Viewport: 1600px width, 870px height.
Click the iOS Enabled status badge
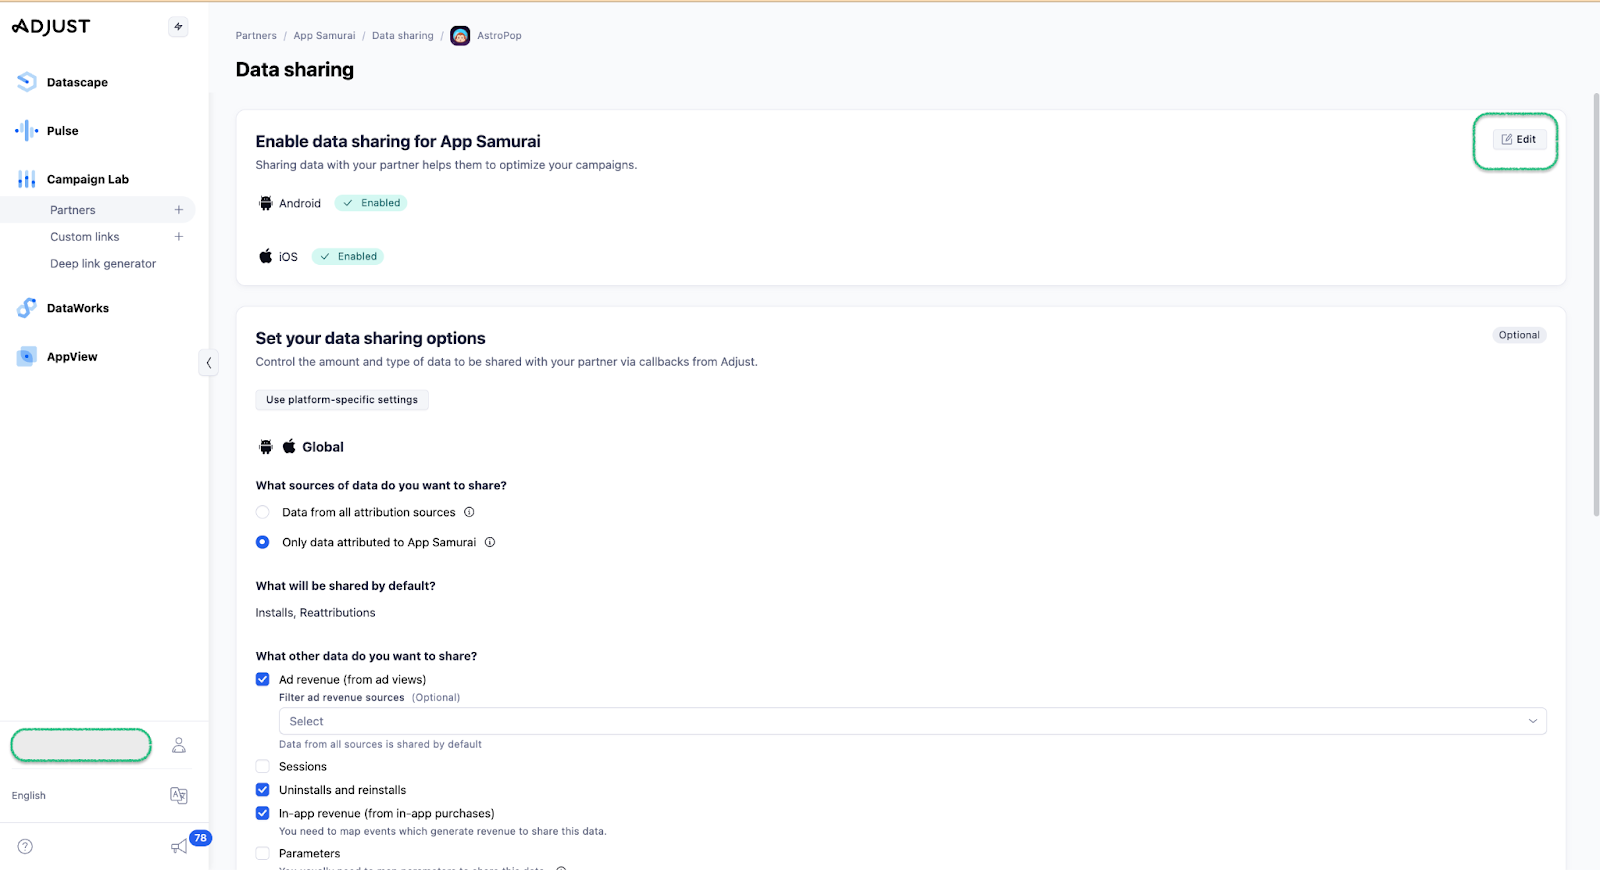click(x=348, y=257)
